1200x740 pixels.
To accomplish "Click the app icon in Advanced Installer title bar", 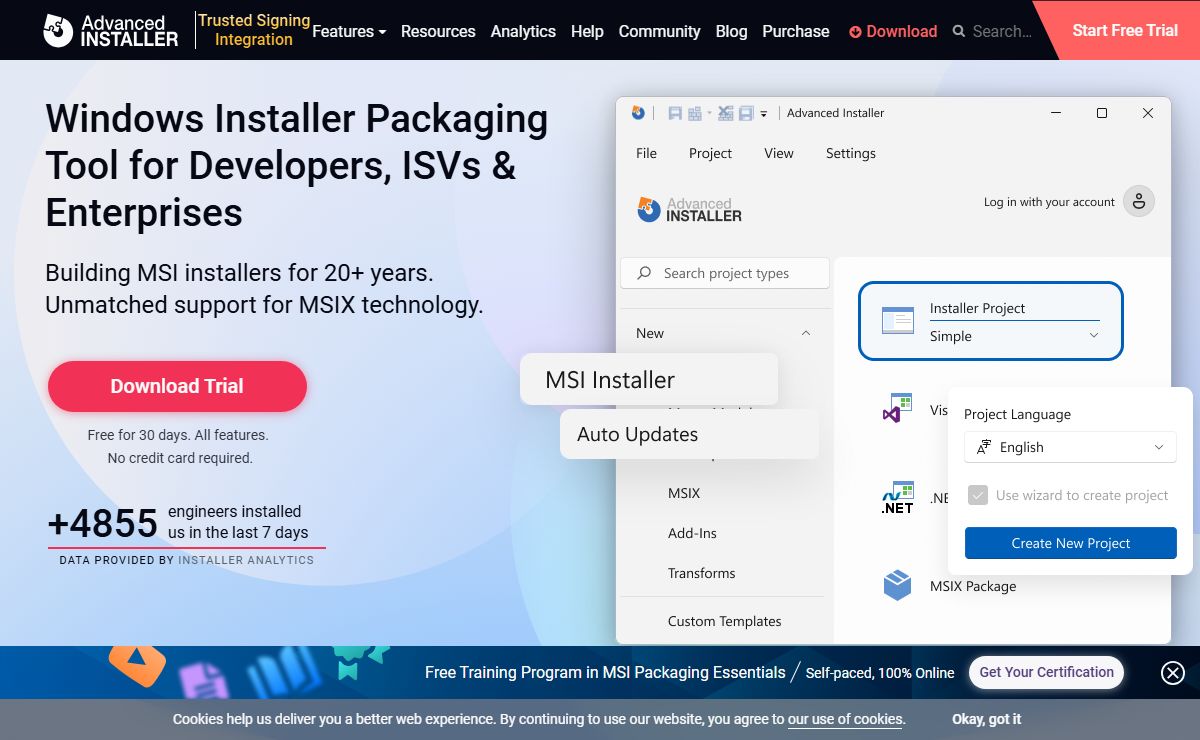I will [x=638, y=113].
